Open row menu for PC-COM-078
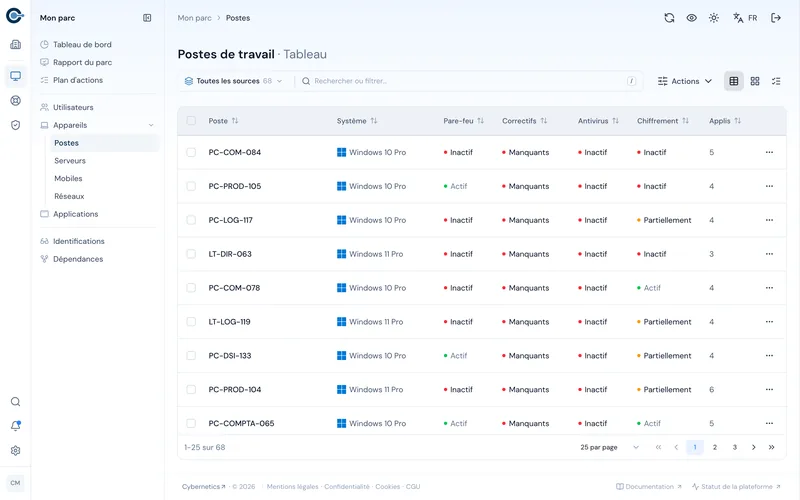Viewport: 800px width, 500px height. (769, 288)
